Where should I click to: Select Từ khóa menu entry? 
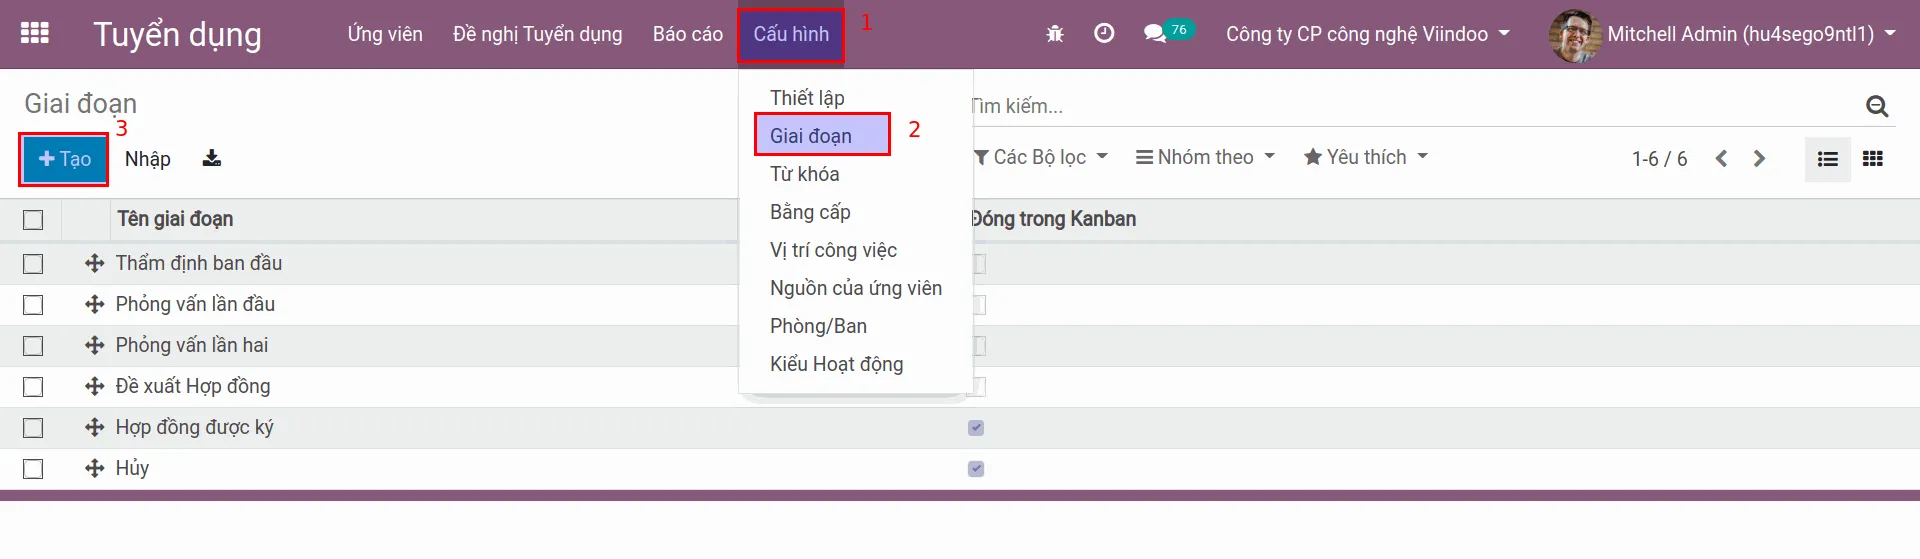coord(804,174)
